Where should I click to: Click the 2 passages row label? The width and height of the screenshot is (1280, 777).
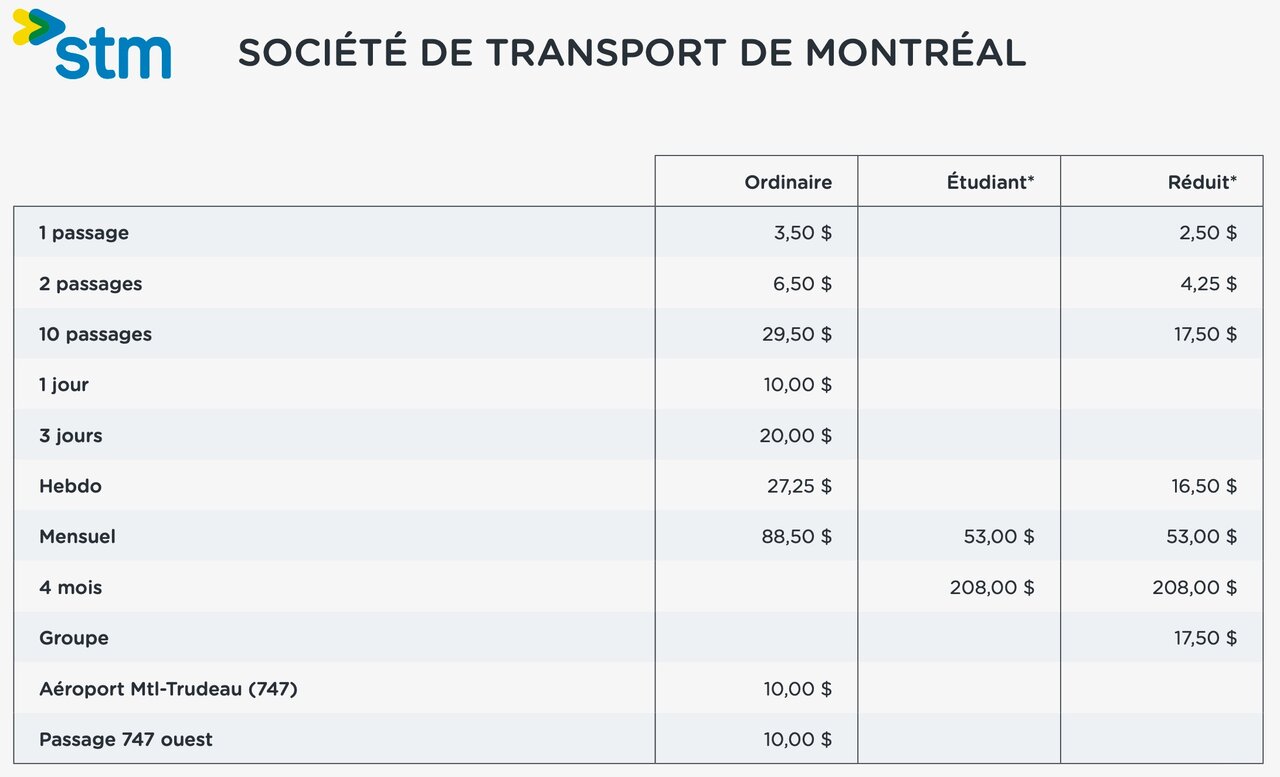tap(91, 284)
